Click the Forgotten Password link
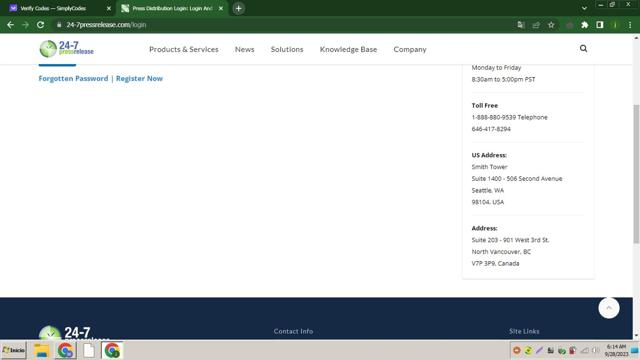Image resolution: width=640 pixels, height=360 pixels. click(x=73, y=78)
